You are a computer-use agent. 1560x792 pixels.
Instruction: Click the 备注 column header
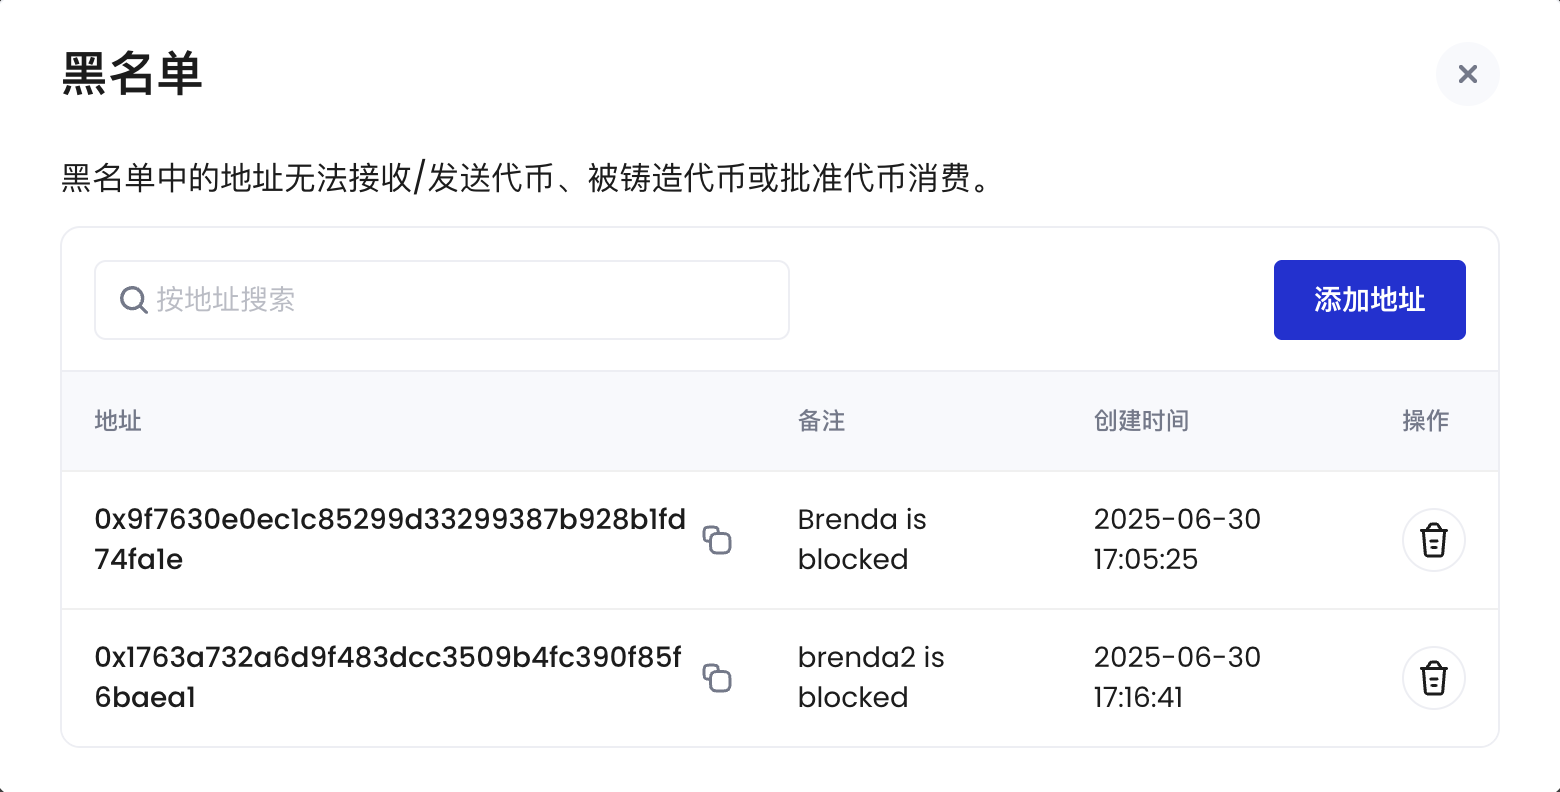[x=821, y=421]
